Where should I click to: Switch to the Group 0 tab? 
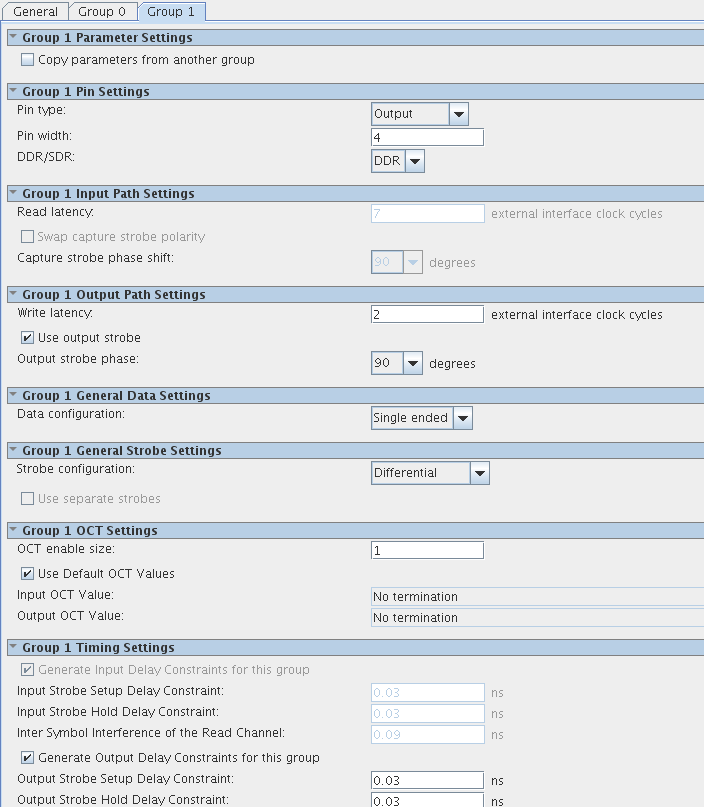(103, 12)
